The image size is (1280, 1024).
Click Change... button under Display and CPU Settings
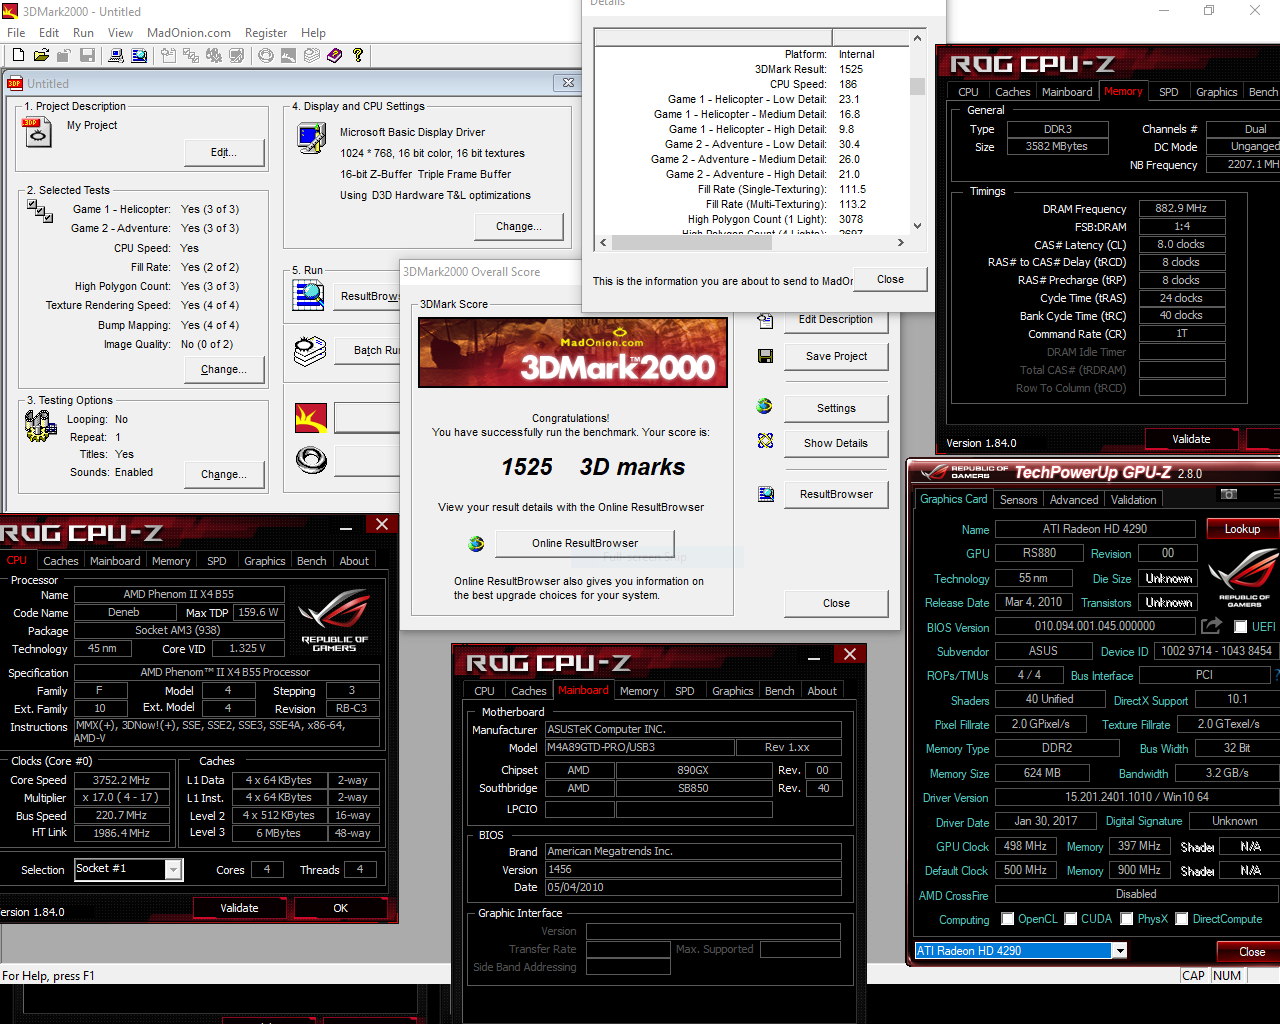(518, 226)
